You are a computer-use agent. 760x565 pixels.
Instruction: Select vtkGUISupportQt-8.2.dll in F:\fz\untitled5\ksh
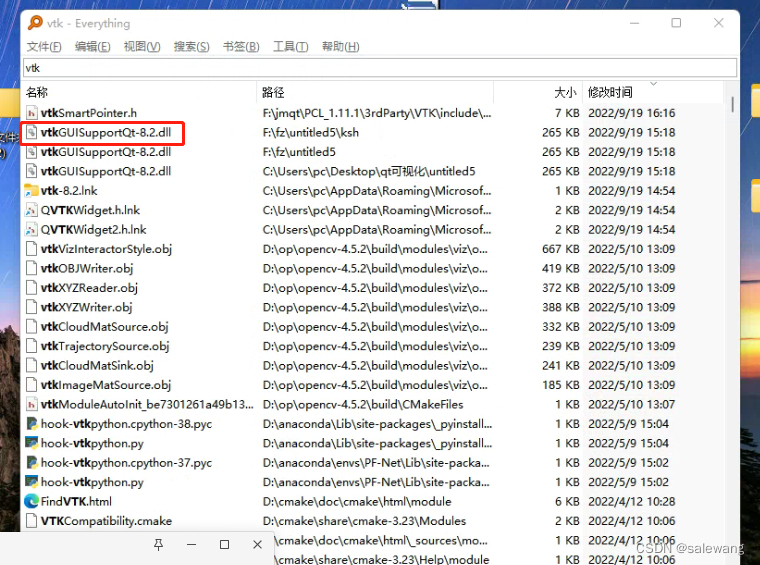[x=106, y=132]
